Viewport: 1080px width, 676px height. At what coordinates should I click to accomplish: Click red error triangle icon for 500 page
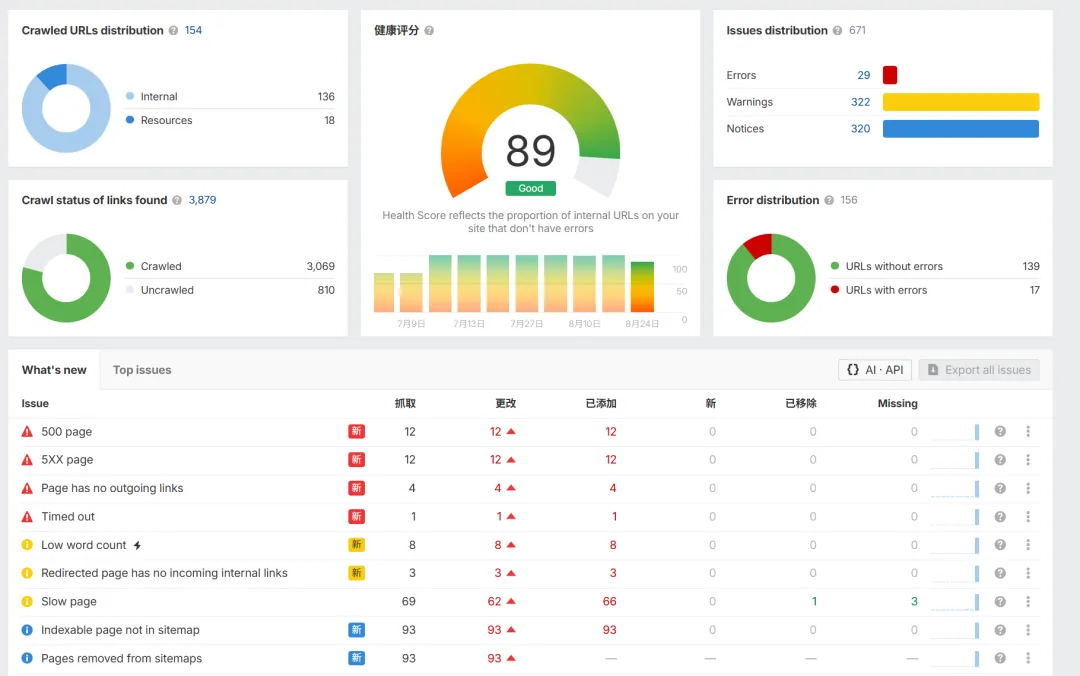(x=27, y=431)
